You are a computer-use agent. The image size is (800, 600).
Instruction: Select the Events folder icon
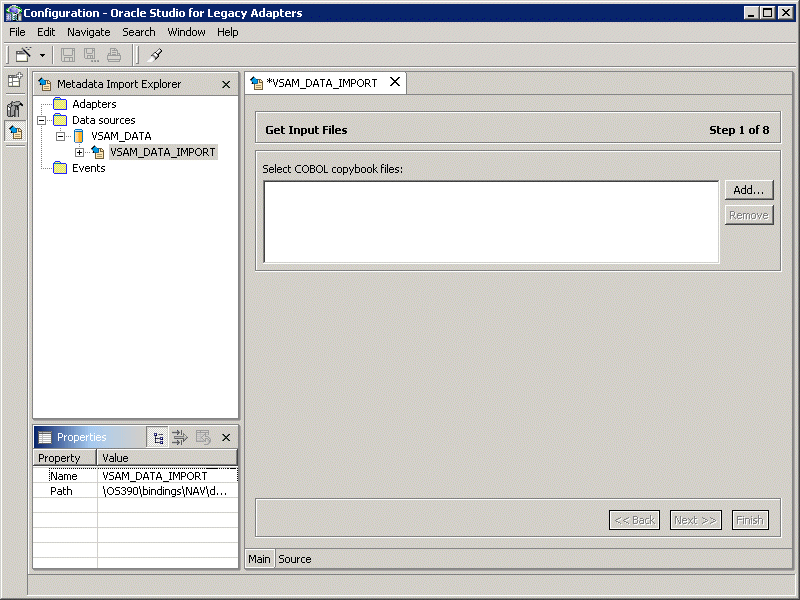[x=60, y=168]
